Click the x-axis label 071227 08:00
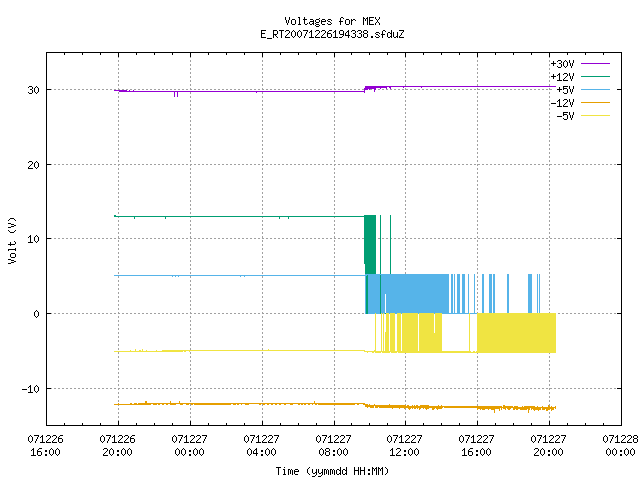 pyautogui.click(x=333, y=446)
